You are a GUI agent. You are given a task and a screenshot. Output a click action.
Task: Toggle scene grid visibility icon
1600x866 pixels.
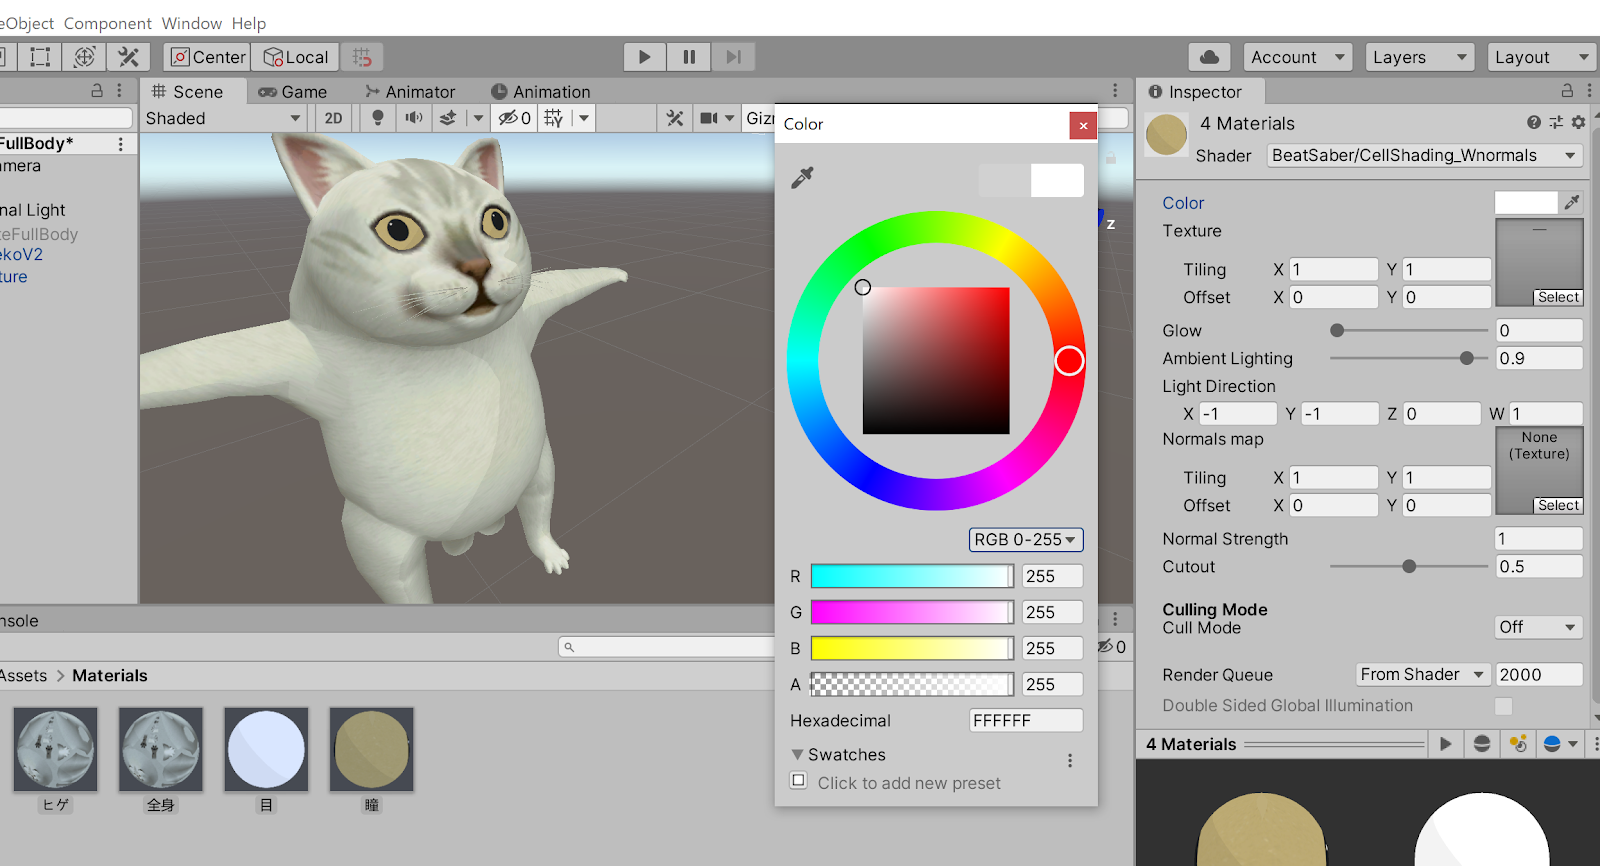(554, 118)
